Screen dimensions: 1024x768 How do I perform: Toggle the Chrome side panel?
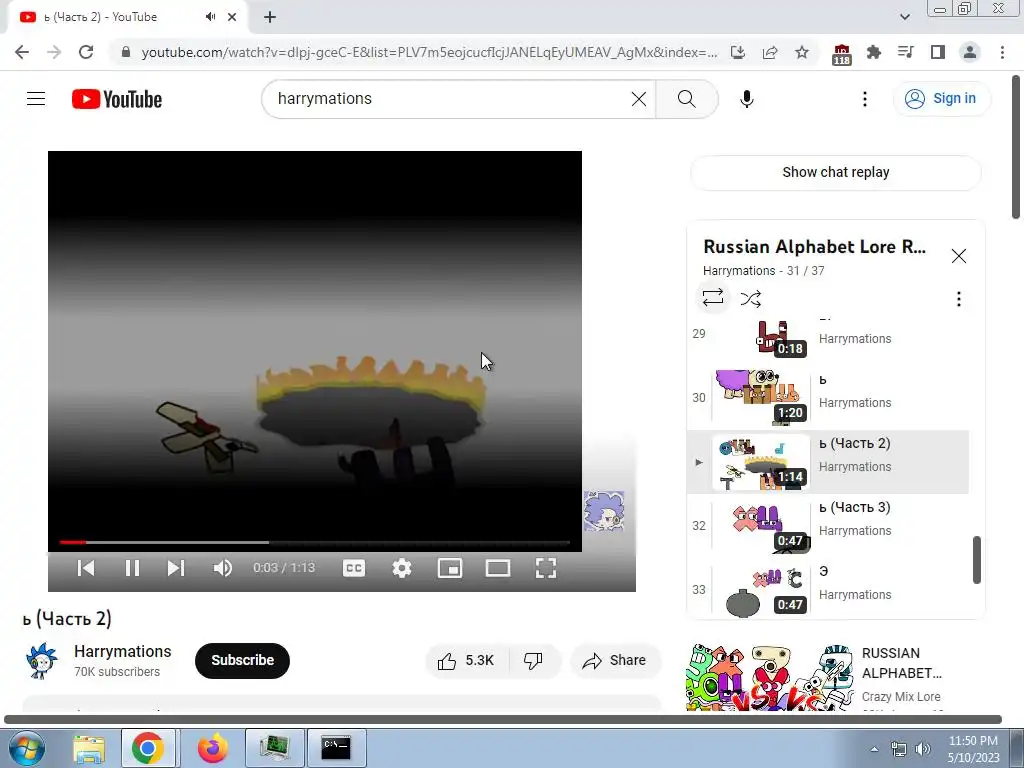pos(938,52)
